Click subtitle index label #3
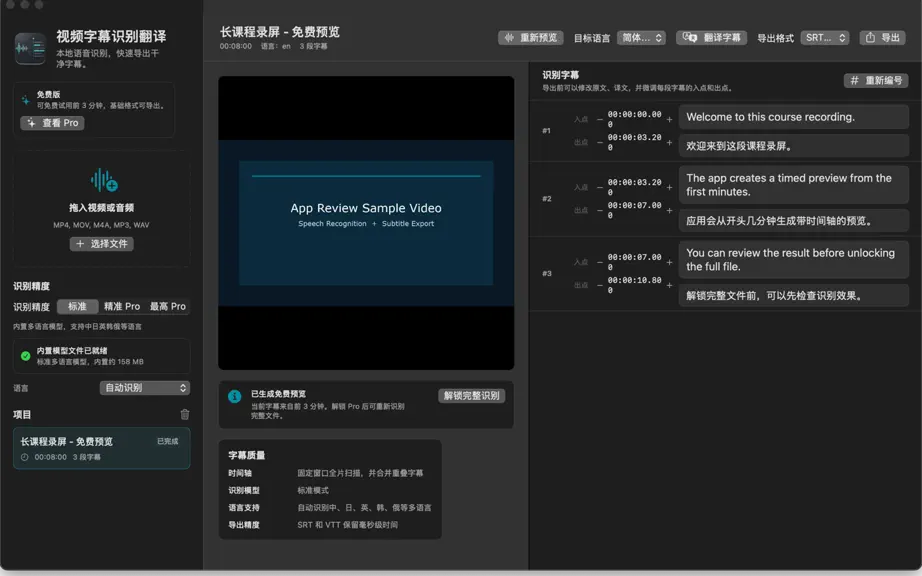 tap(547, 273)
